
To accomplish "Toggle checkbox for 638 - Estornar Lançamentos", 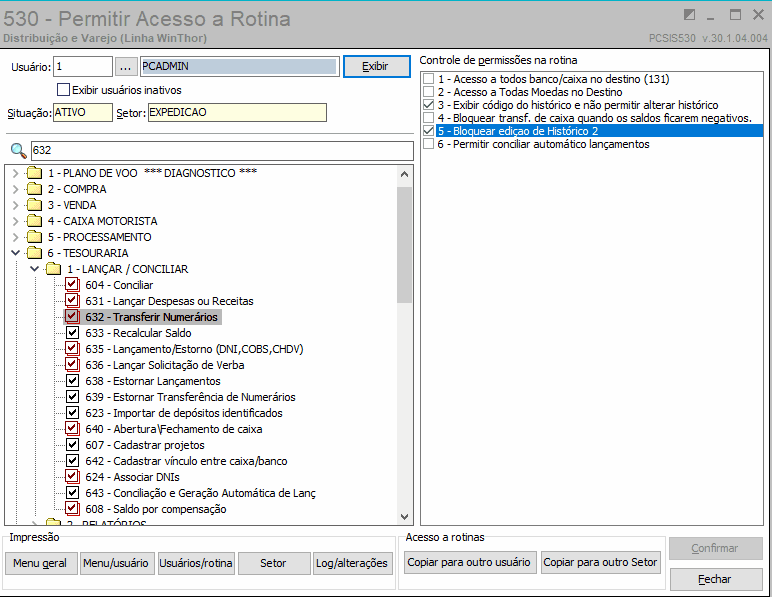I will pyautogui.click(x=72, y=380).
